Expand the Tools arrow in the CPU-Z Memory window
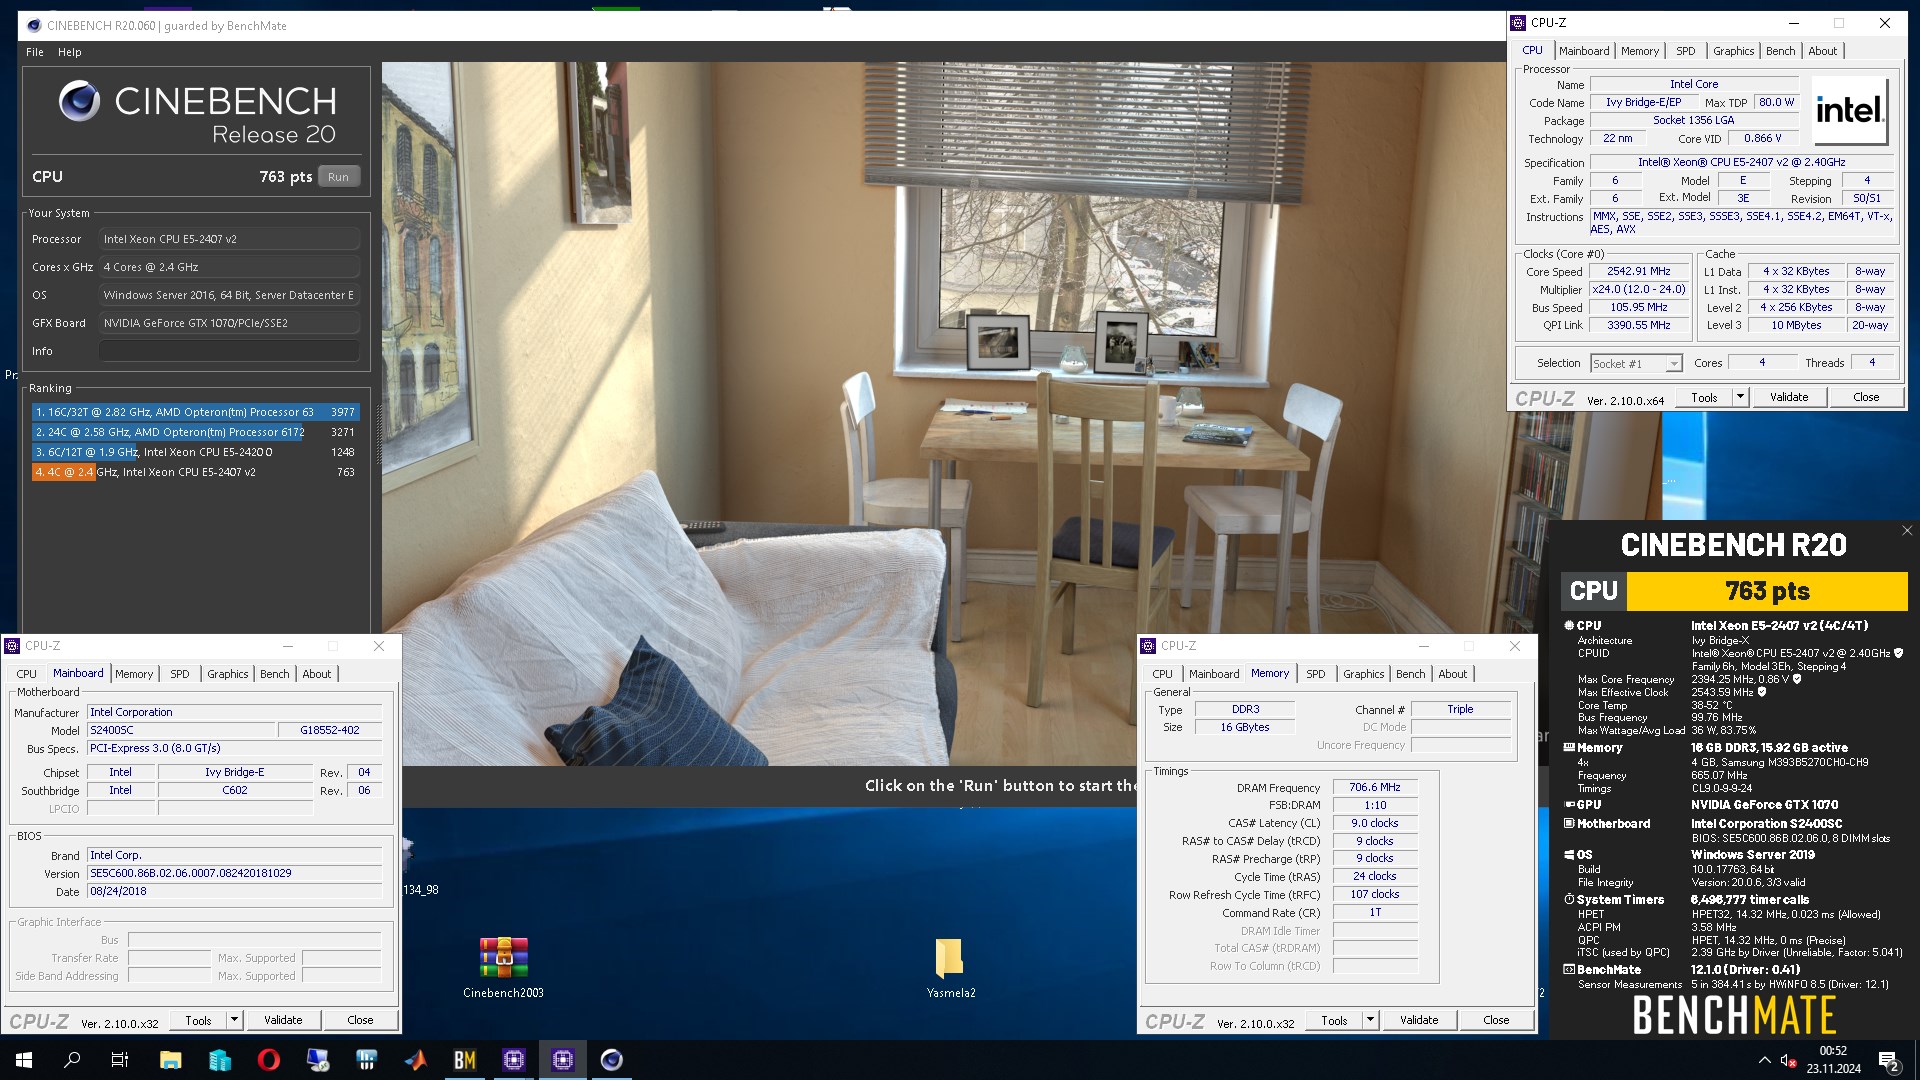This screenshot has width=1920, height=1080. click(x=1370, y=1020)
